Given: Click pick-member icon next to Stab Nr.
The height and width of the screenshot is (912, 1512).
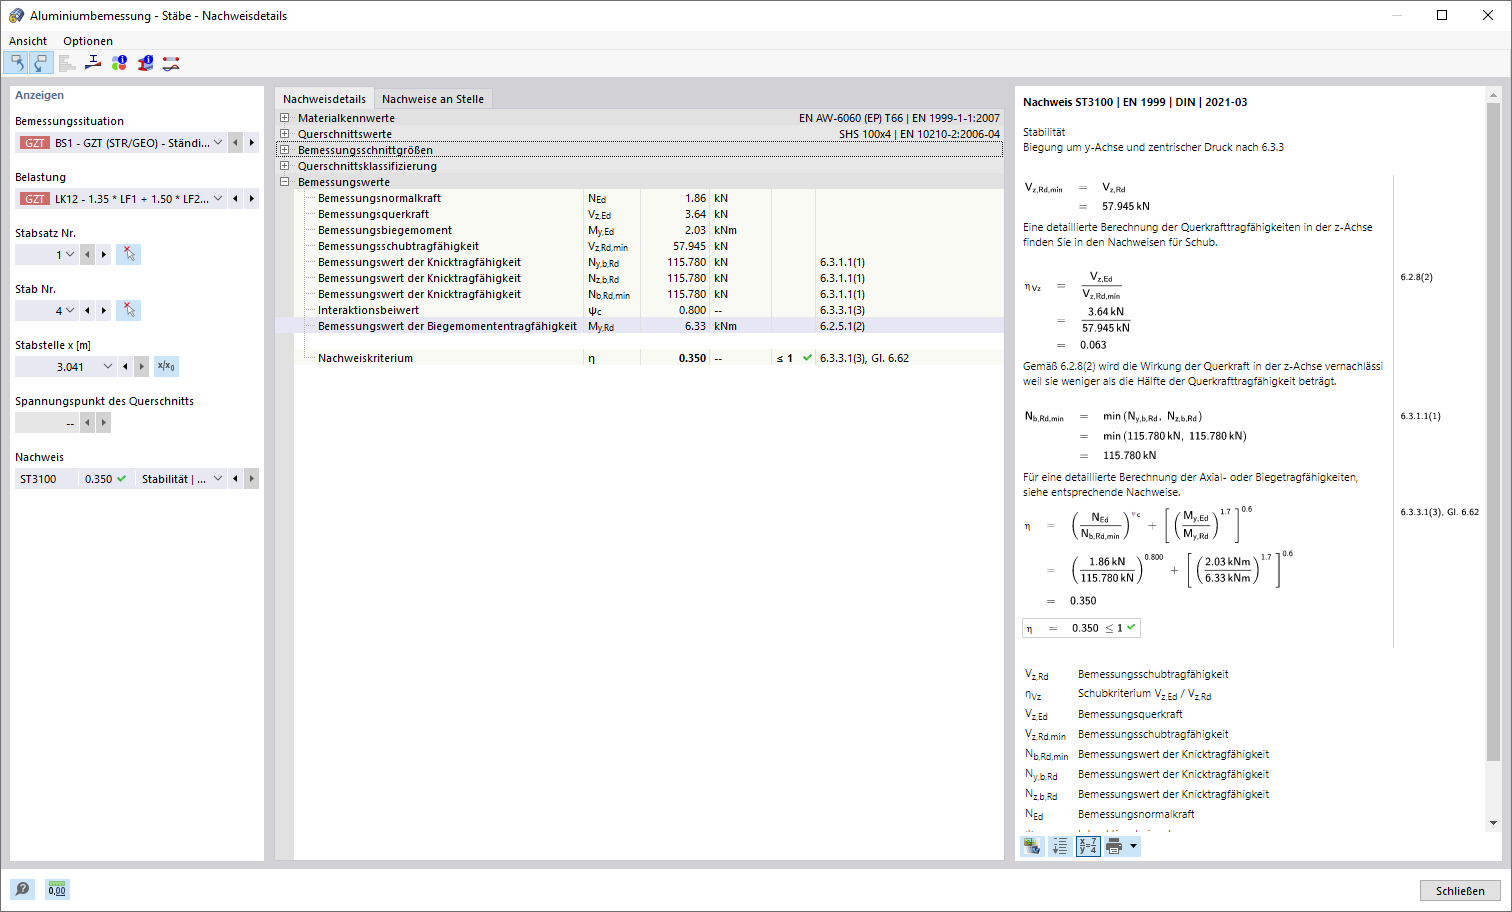Looking at the screenshot, I should click(x=128, y=311).
